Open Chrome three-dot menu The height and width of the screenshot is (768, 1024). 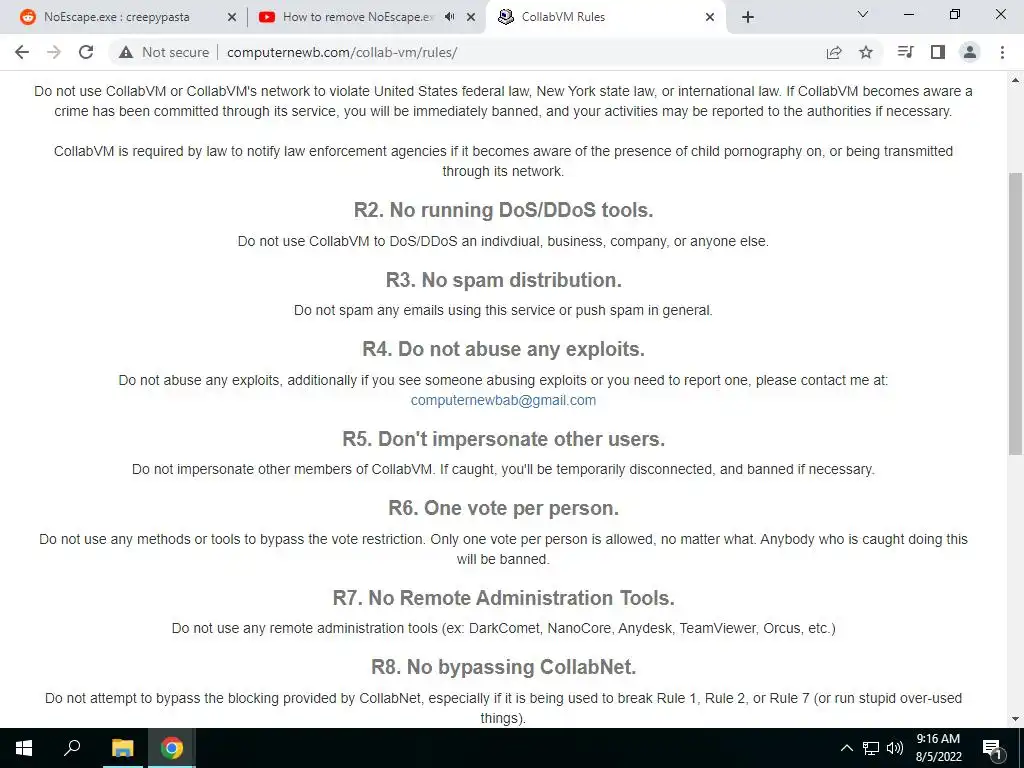1002,52
